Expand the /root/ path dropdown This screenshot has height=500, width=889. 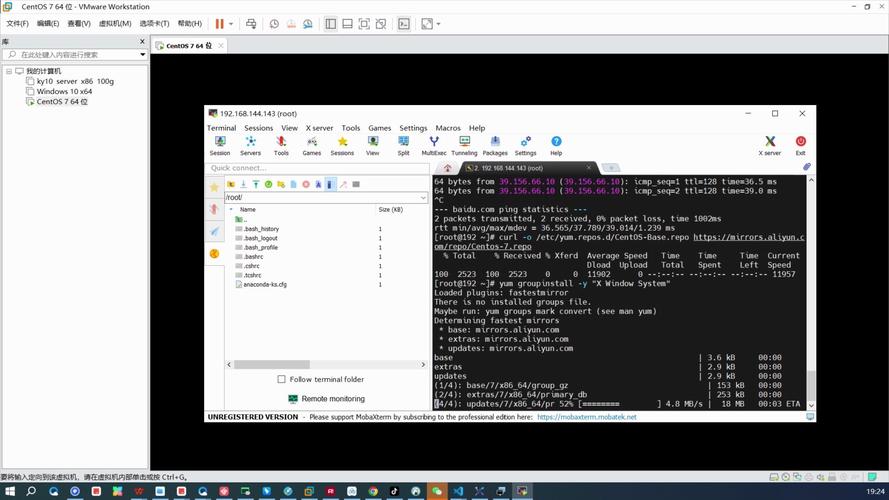[423, 197]
